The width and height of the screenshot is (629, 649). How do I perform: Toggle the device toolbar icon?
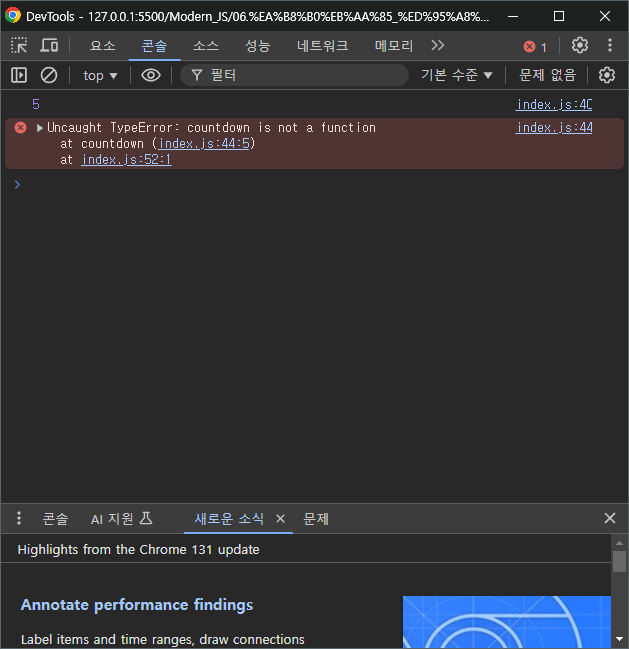click(49, 45)
